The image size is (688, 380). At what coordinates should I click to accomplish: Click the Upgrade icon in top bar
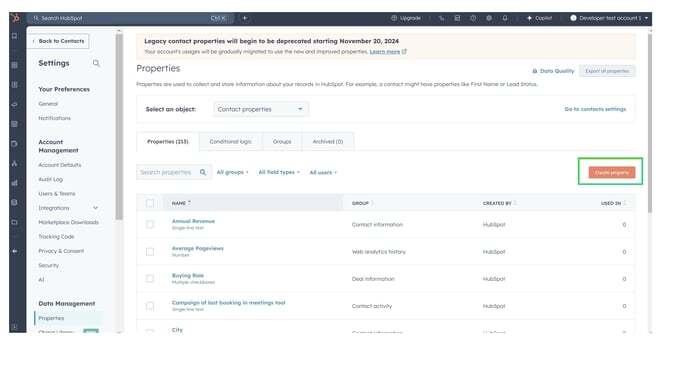pos(394,18)
